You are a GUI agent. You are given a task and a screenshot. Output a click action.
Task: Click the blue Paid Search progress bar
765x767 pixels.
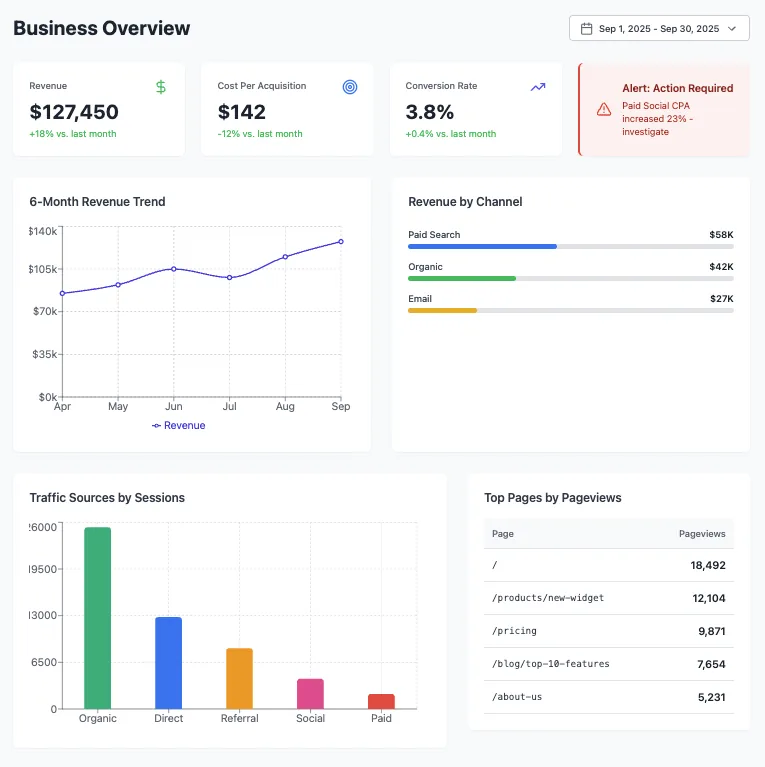coord(482,247)
